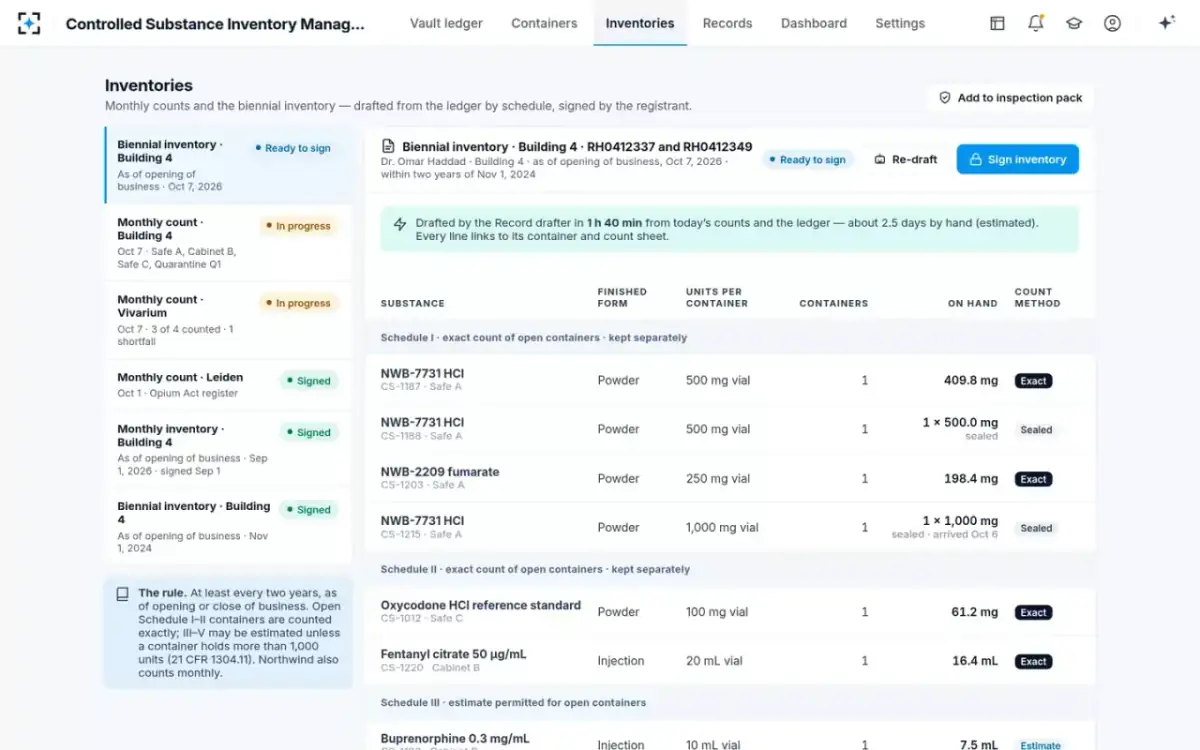Image resolution: width=1200 pixels, height=750 pixels.
Task: Open NWB-7731 HCl row CS-1188
Action: [729, 429]
